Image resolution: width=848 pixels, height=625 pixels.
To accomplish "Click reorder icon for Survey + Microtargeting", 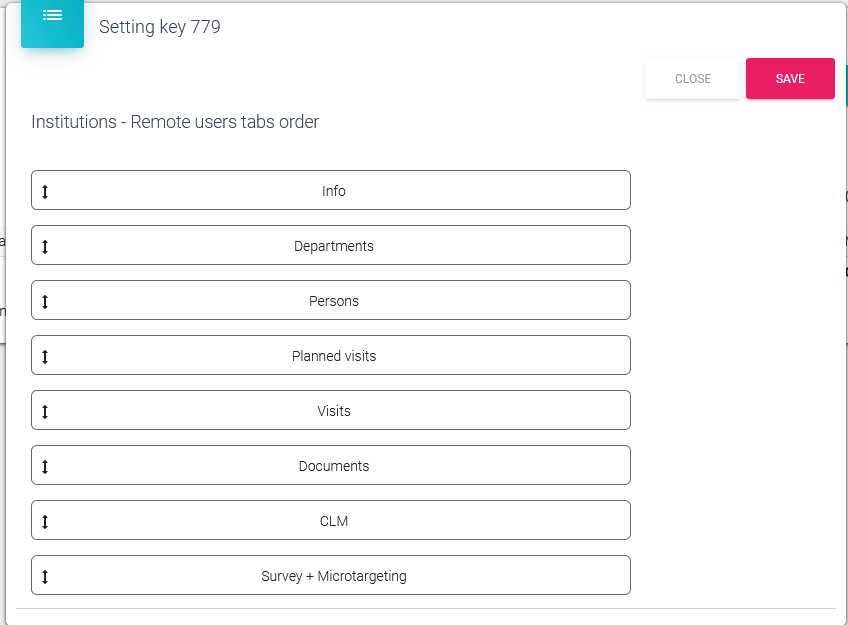I will (45, 576).
